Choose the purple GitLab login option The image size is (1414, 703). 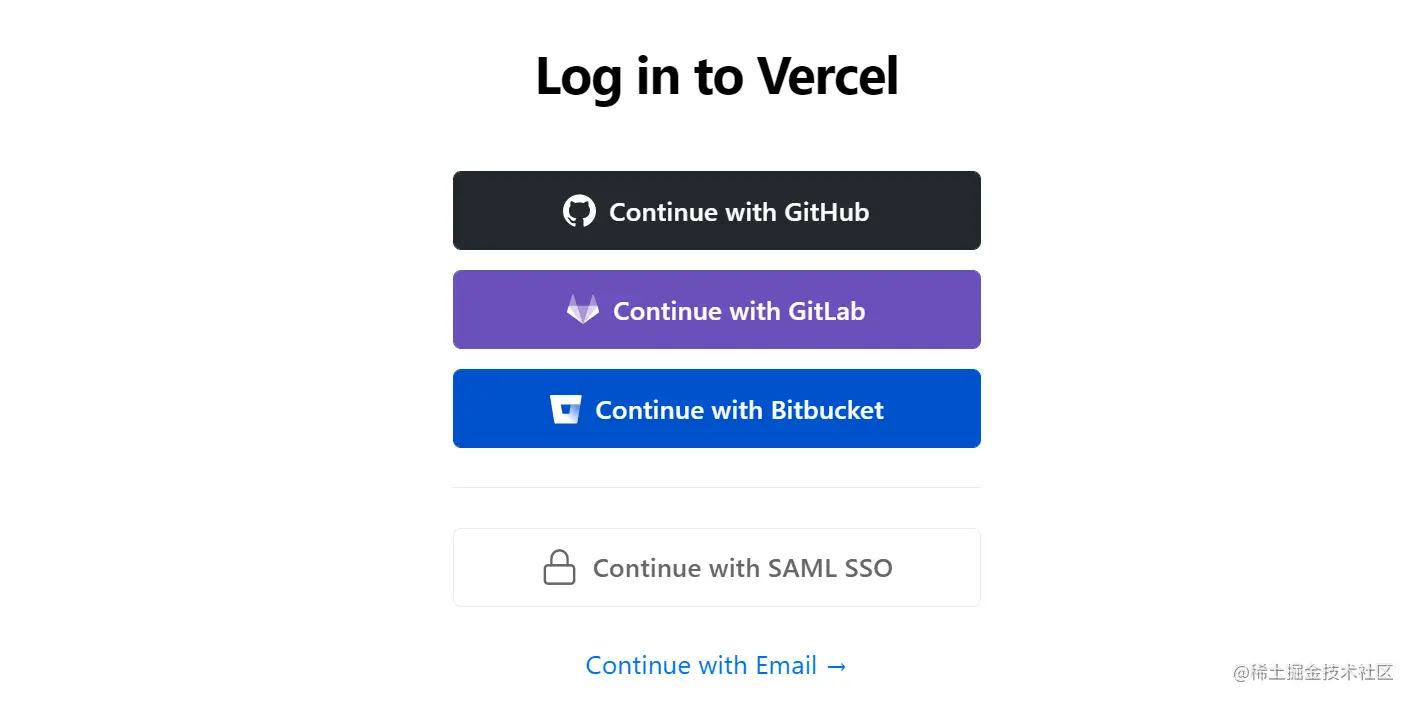click(716, 310)
